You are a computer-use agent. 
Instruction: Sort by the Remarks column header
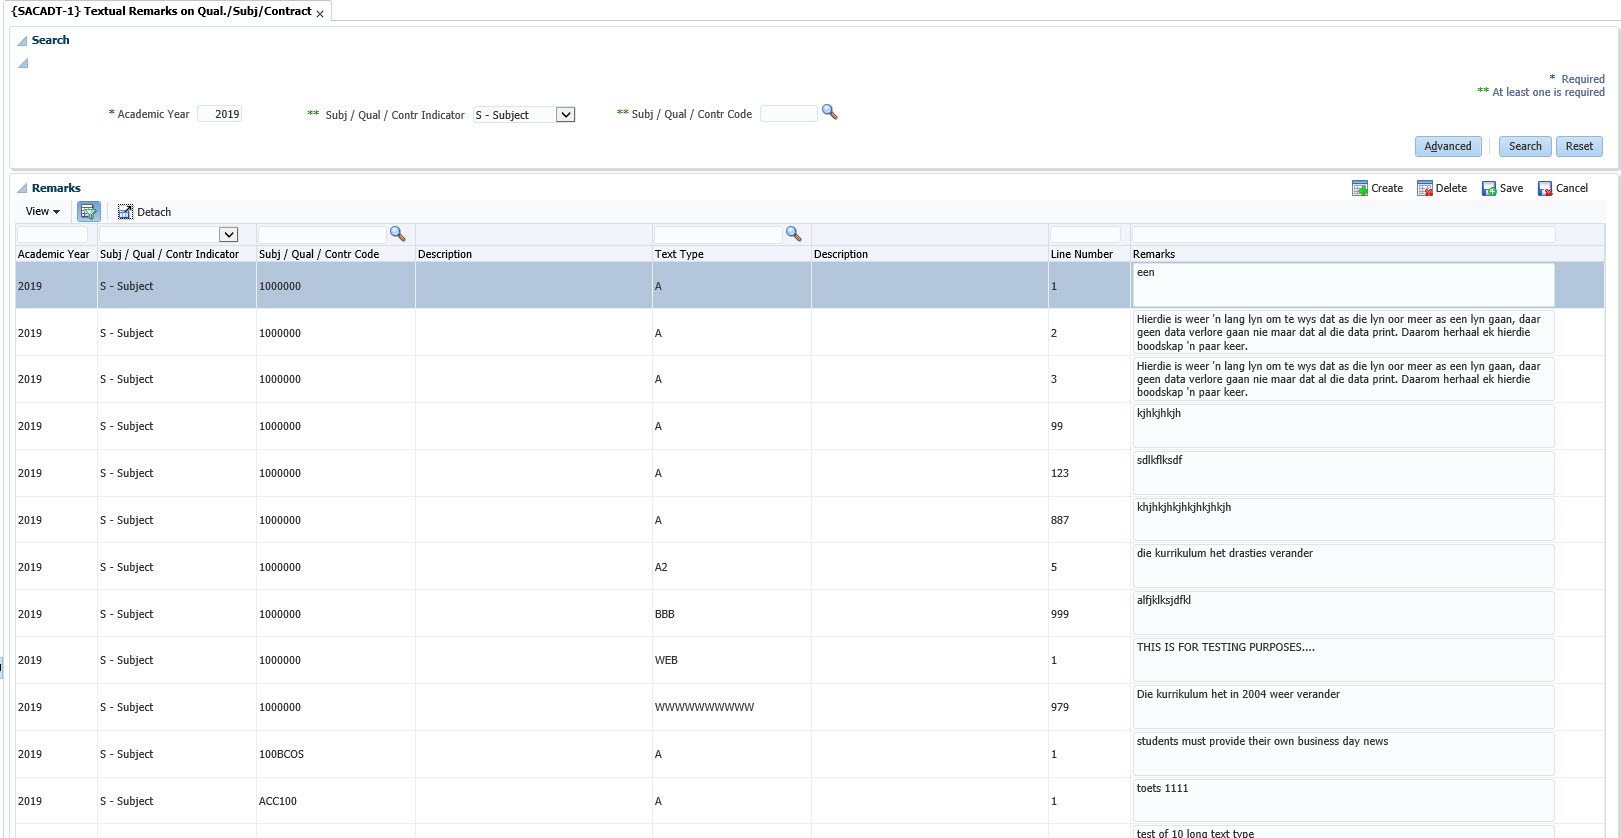(1154, 254)
